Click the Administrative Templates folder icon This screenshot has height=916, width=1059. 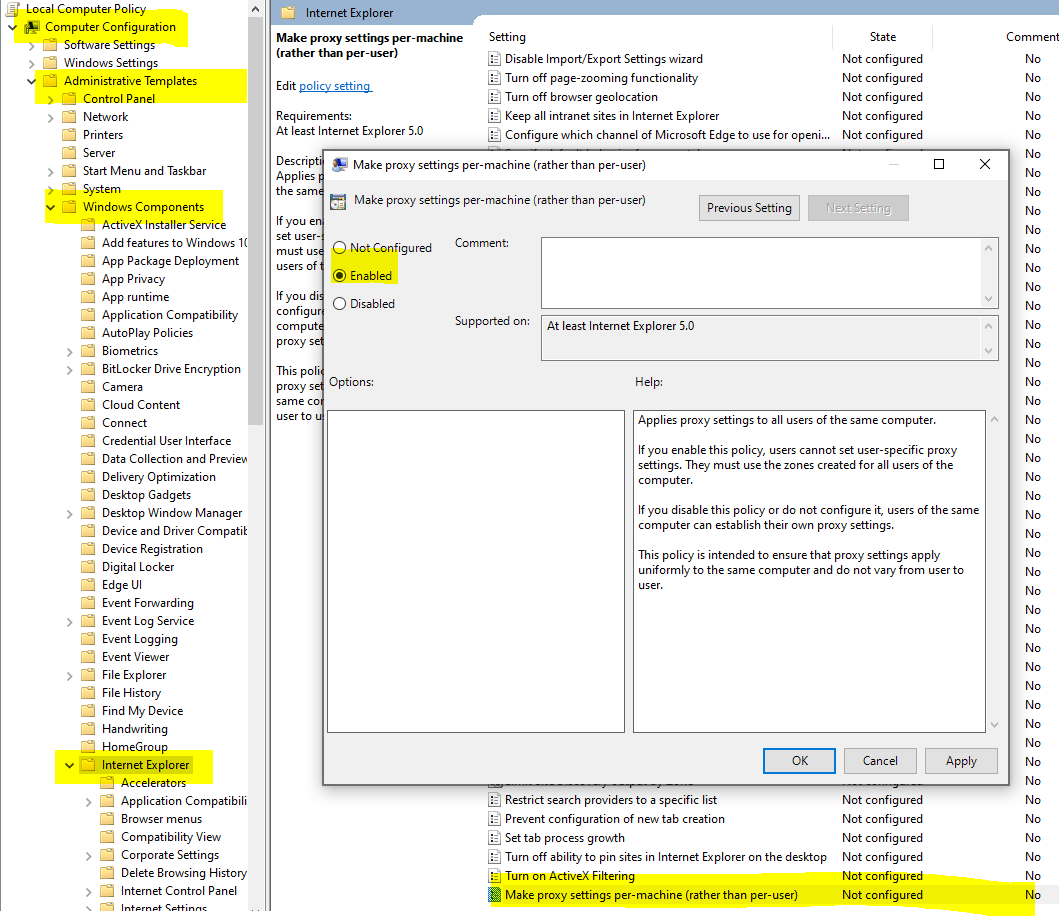(50, 81)
